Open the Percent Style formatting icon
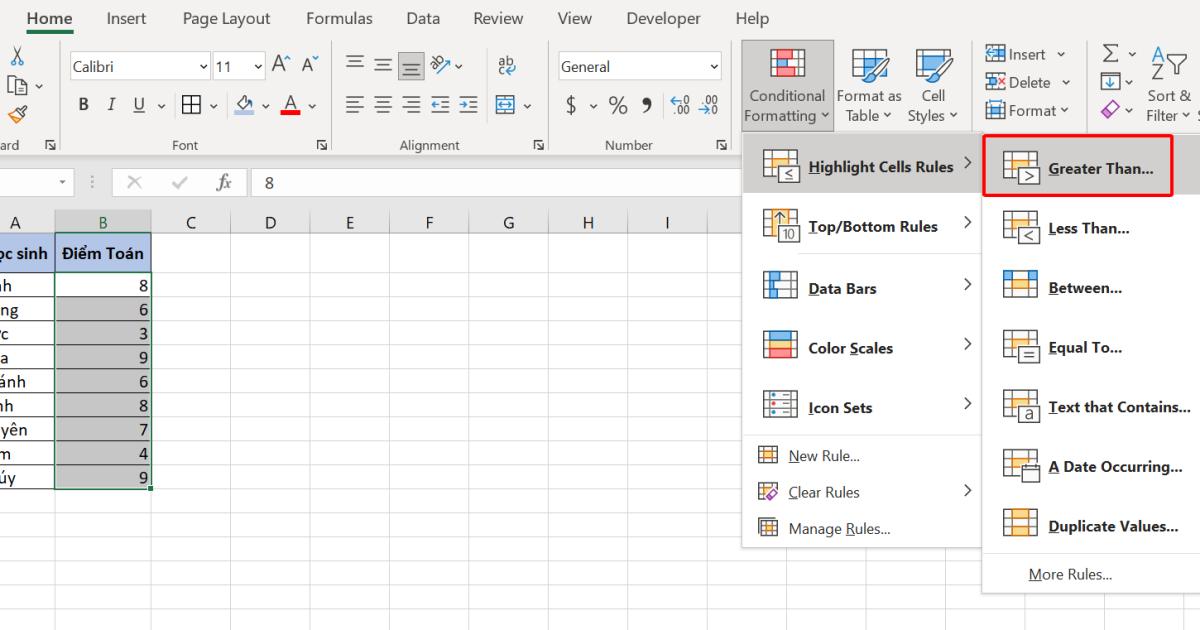Image resolution: width=1200 pixels, height=630 pixels. (x=618, y=104)
